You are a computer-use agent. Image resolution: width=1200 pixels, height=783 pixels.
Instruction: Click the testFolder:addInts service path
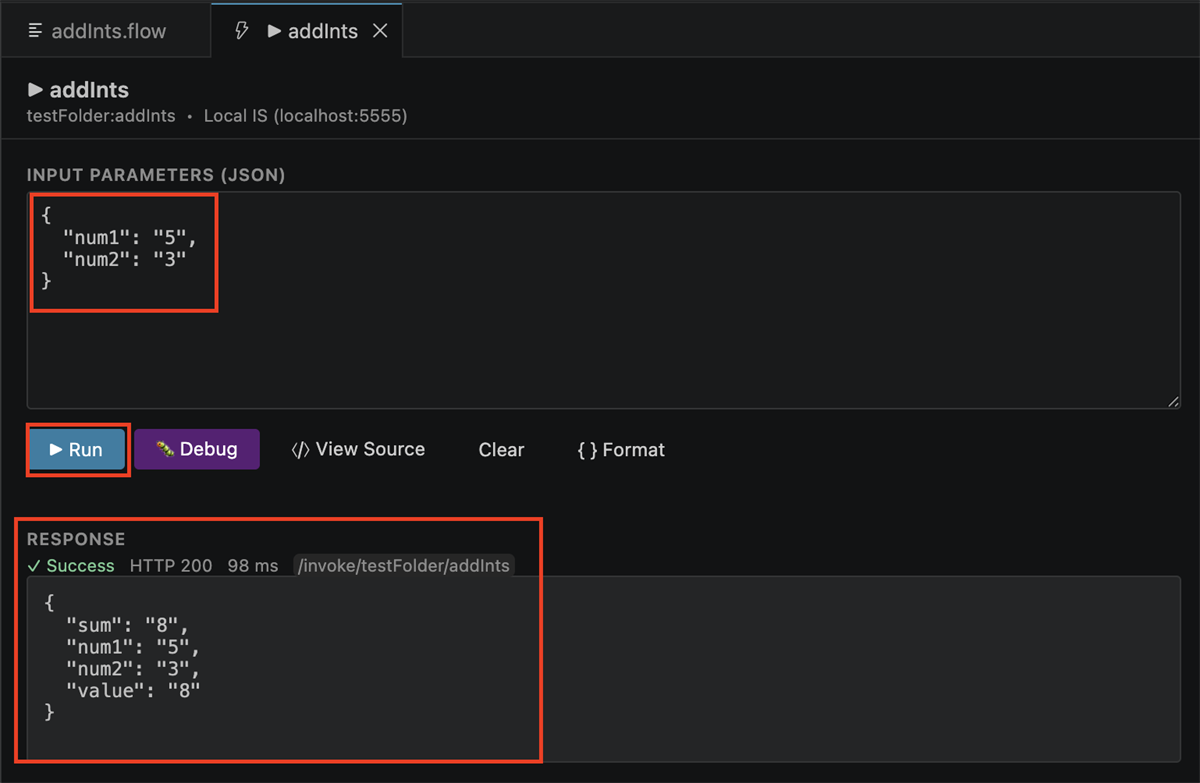coord(101,116)
